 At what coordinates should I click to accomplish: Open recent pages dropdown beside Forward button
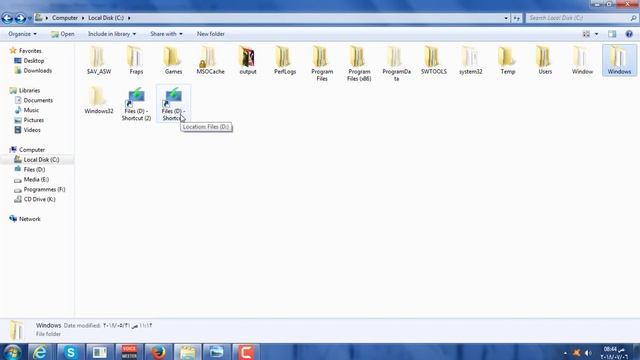pos(29,18)
